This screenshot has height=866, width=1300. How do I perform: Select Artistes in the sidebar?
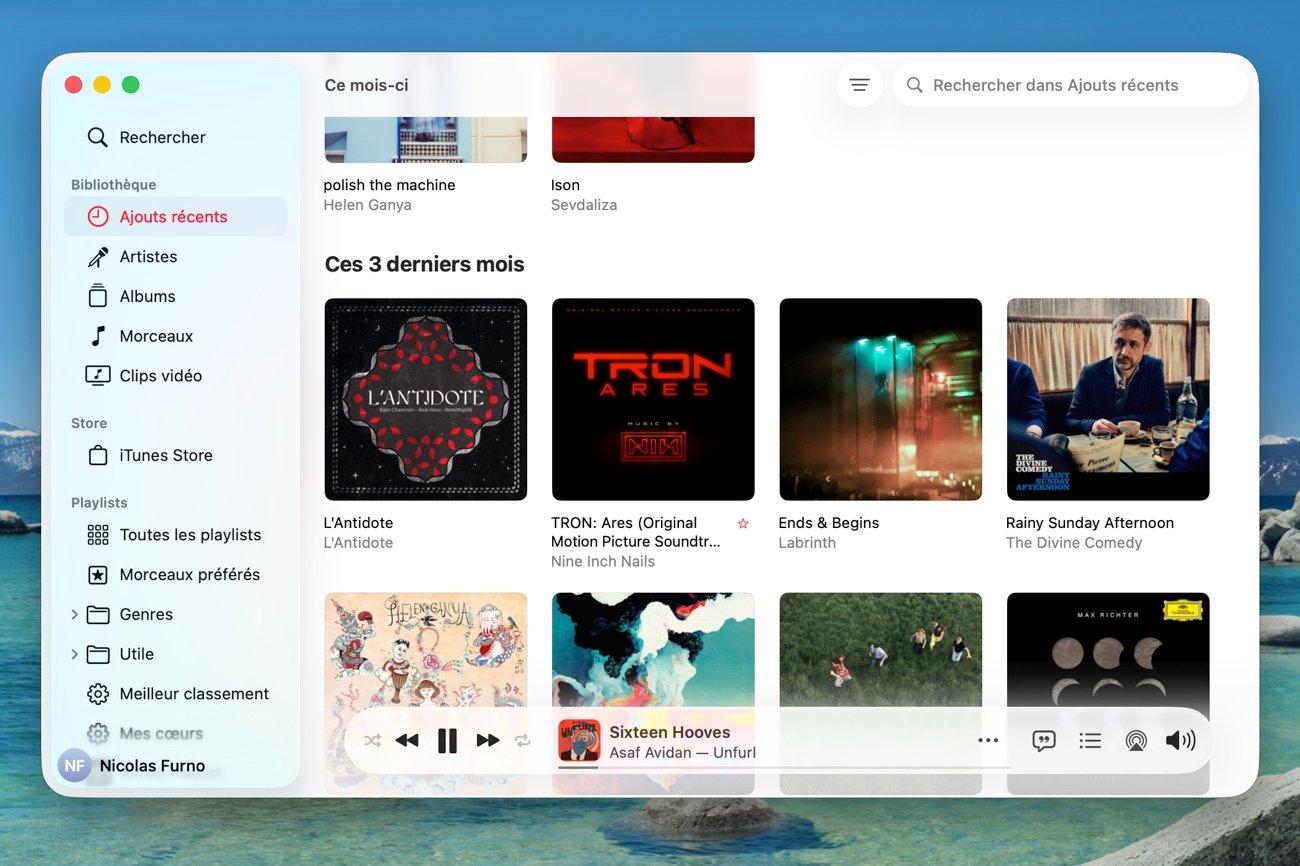(148, 257)
